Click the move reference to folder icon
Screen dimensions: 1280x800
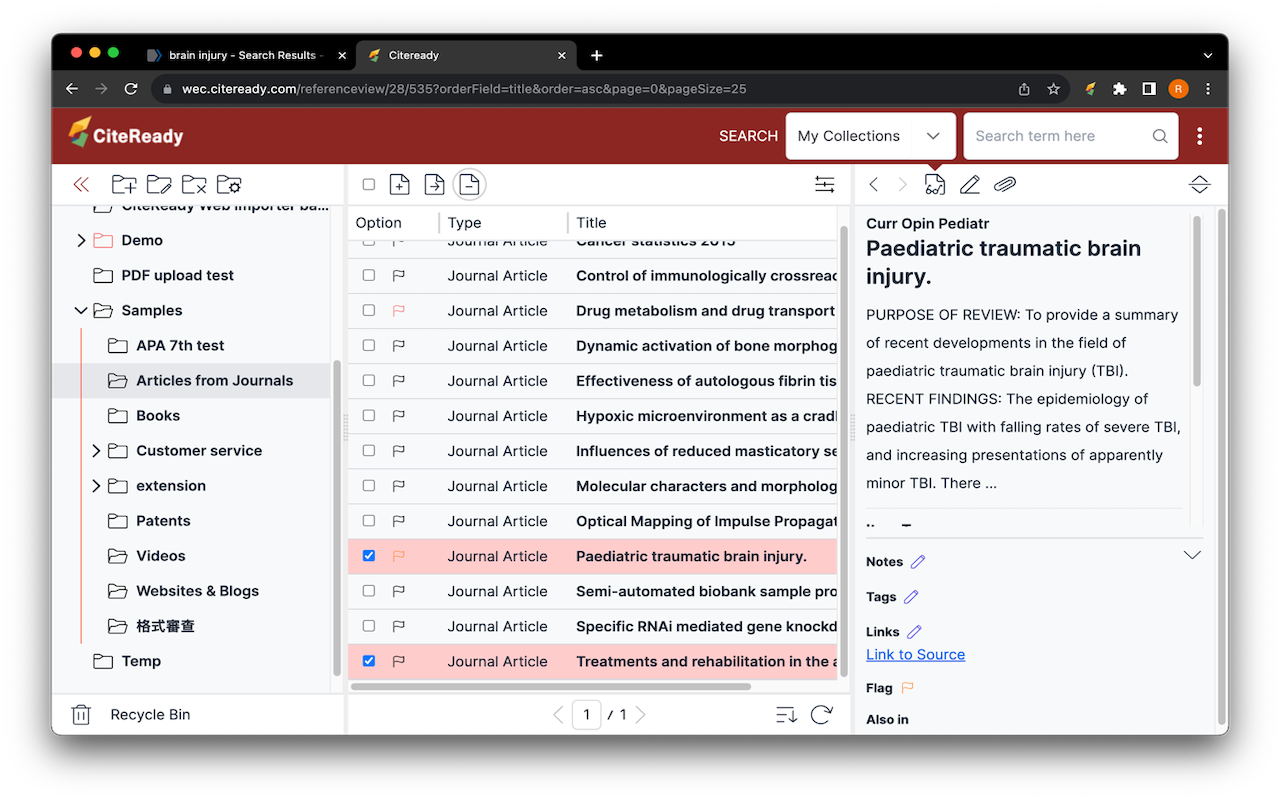point(434,184)
